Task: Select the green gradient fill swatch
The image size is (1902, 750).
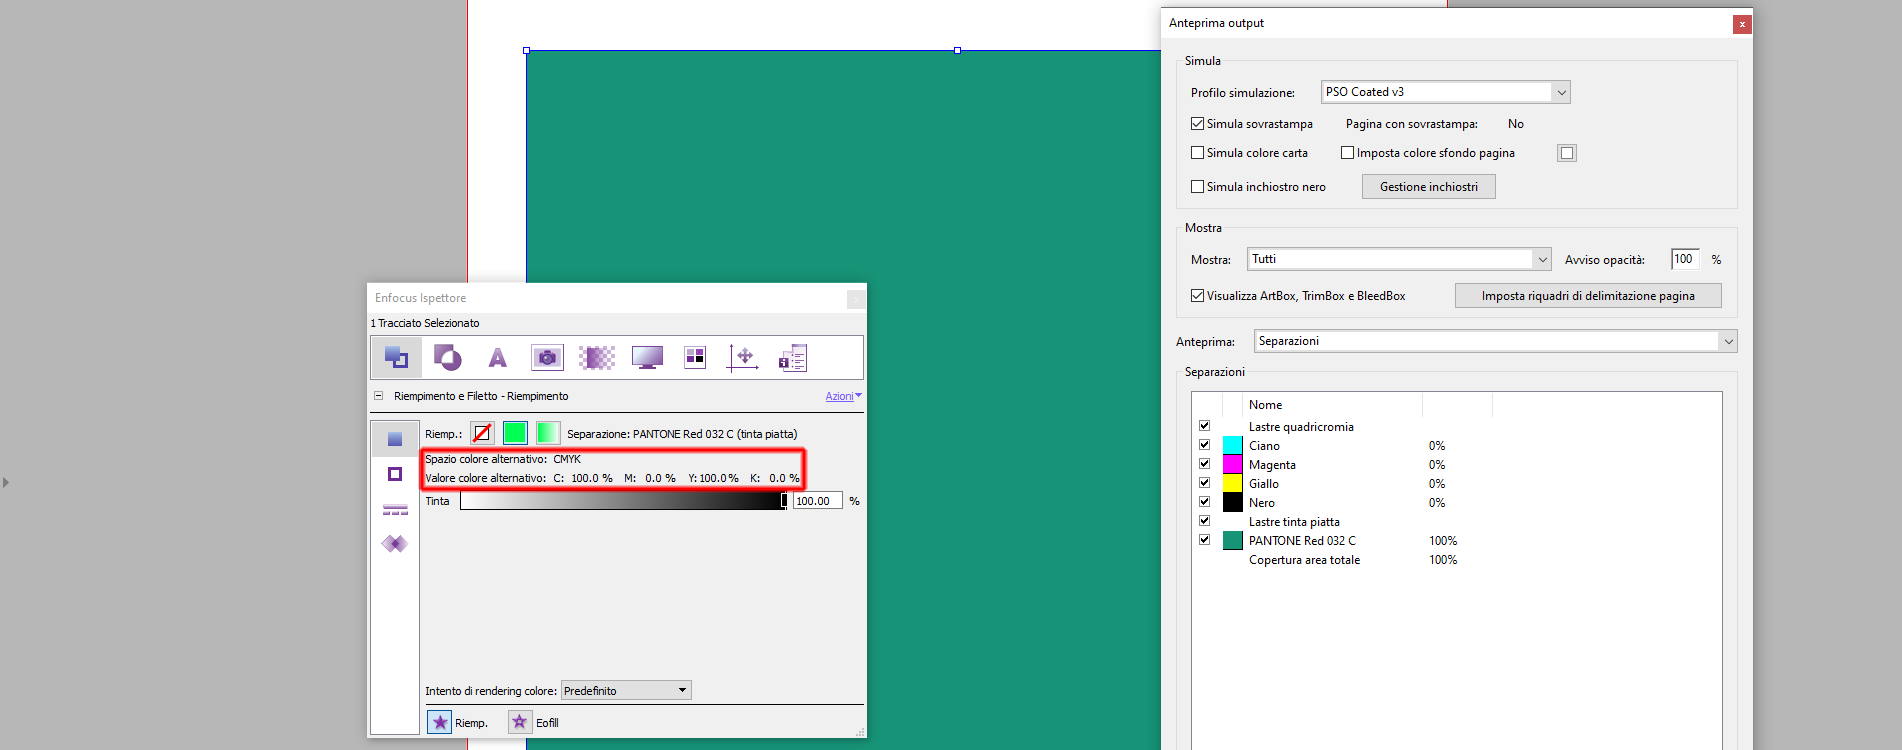Action: coord(547,433)
